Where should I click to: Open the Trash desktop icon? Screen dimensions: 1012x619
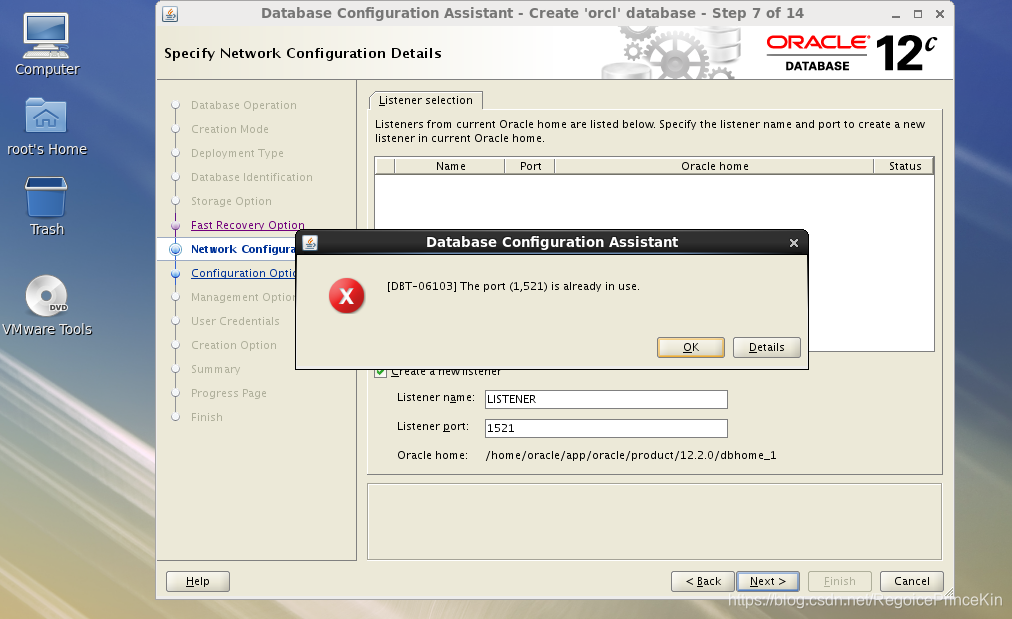click(x=46, y=206)
